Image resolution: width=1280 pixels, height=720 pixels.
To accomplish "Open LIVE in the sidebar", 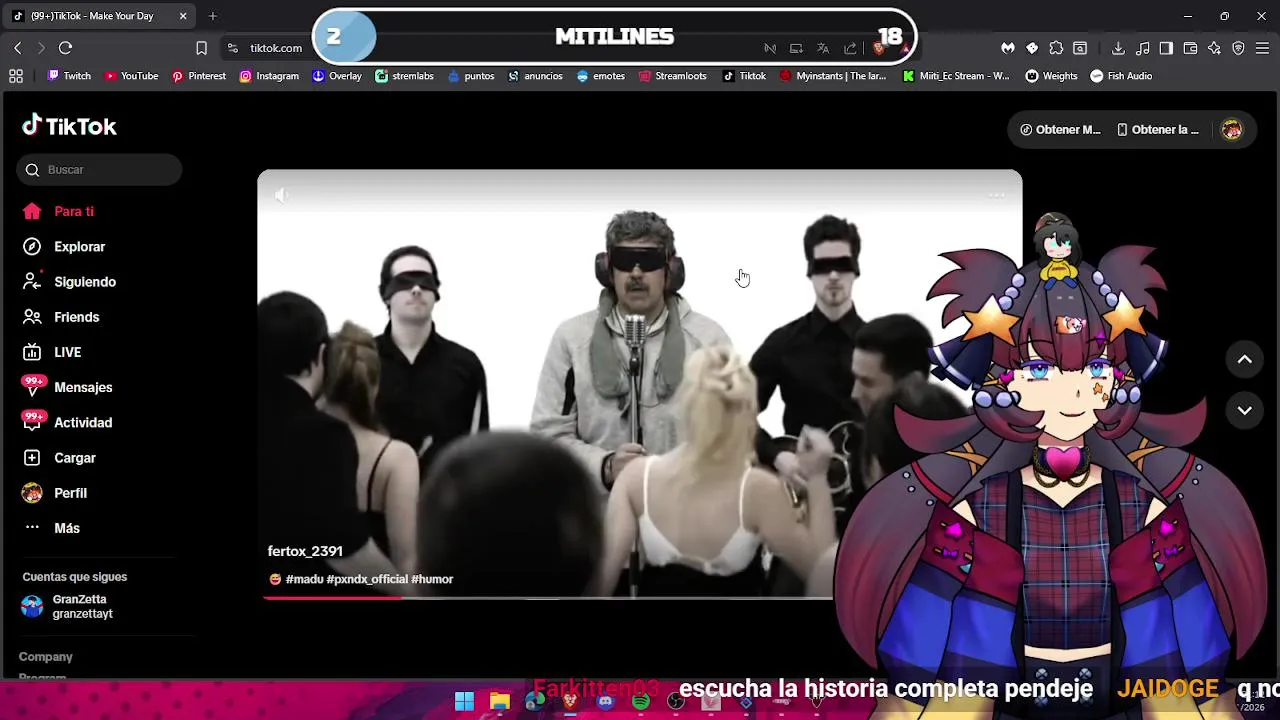I will pos(52,352).
